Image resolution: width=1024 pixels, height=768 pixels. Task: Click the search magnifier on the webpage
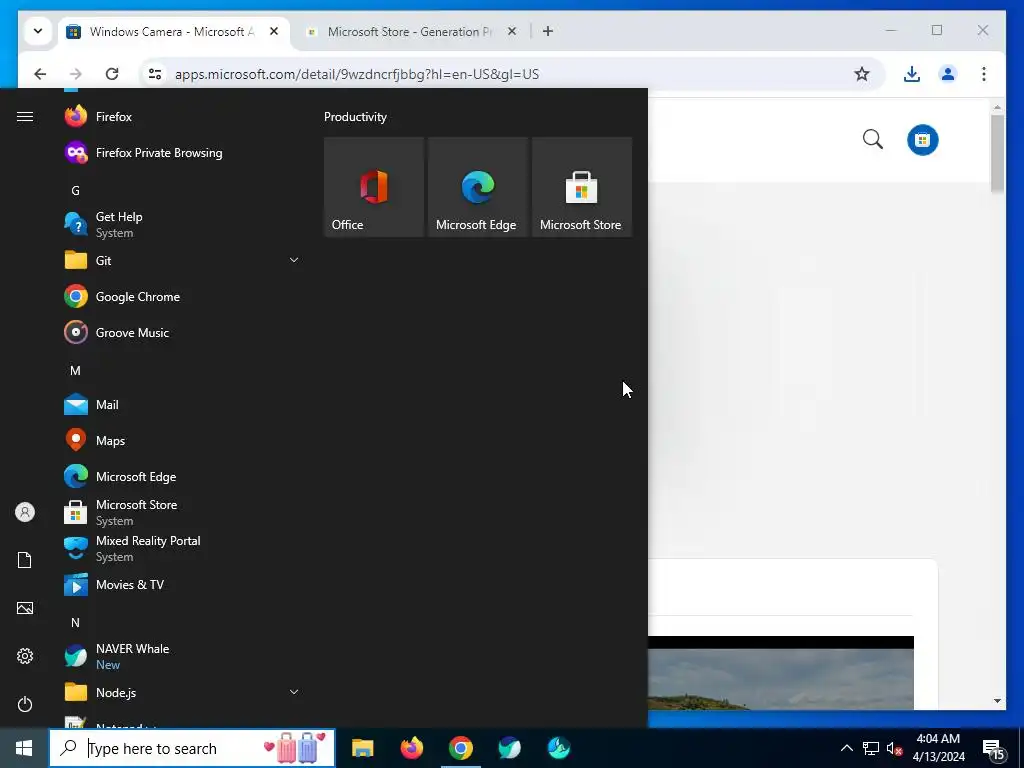click(x=873, y=139)
